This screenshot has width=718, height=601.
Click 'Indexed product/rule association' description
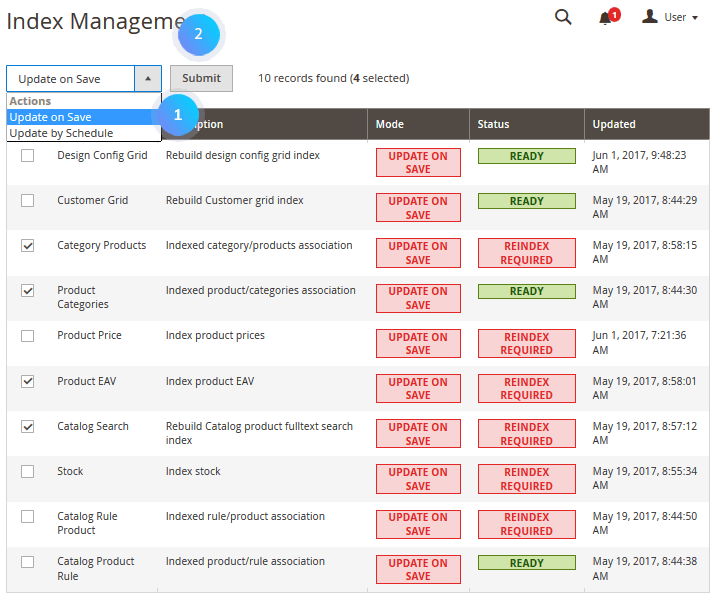245,562
